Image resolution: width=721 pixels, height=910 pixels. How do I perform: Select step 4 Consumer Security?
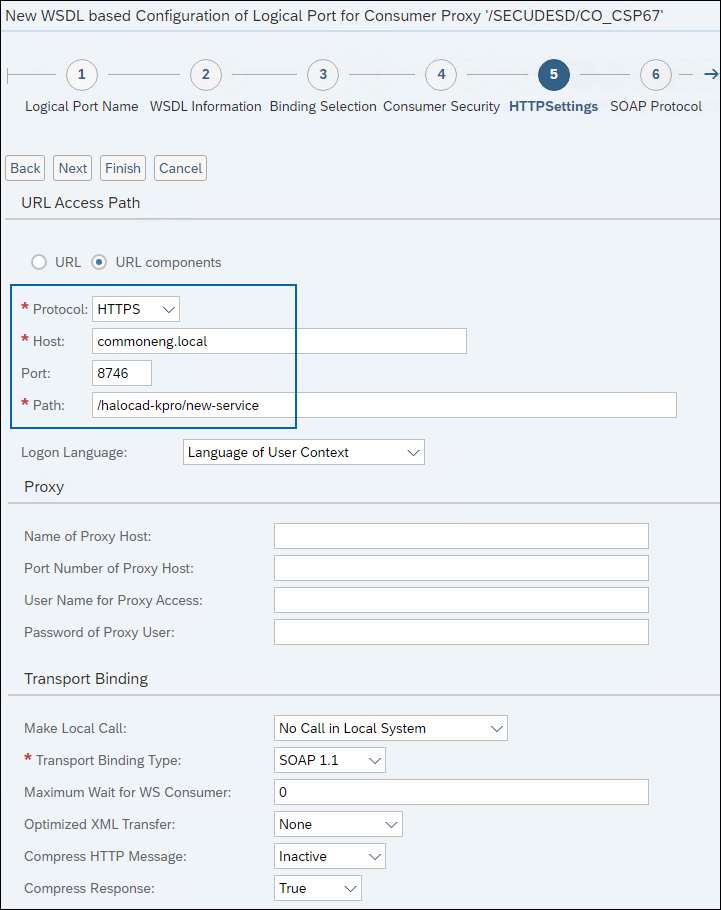441,74
